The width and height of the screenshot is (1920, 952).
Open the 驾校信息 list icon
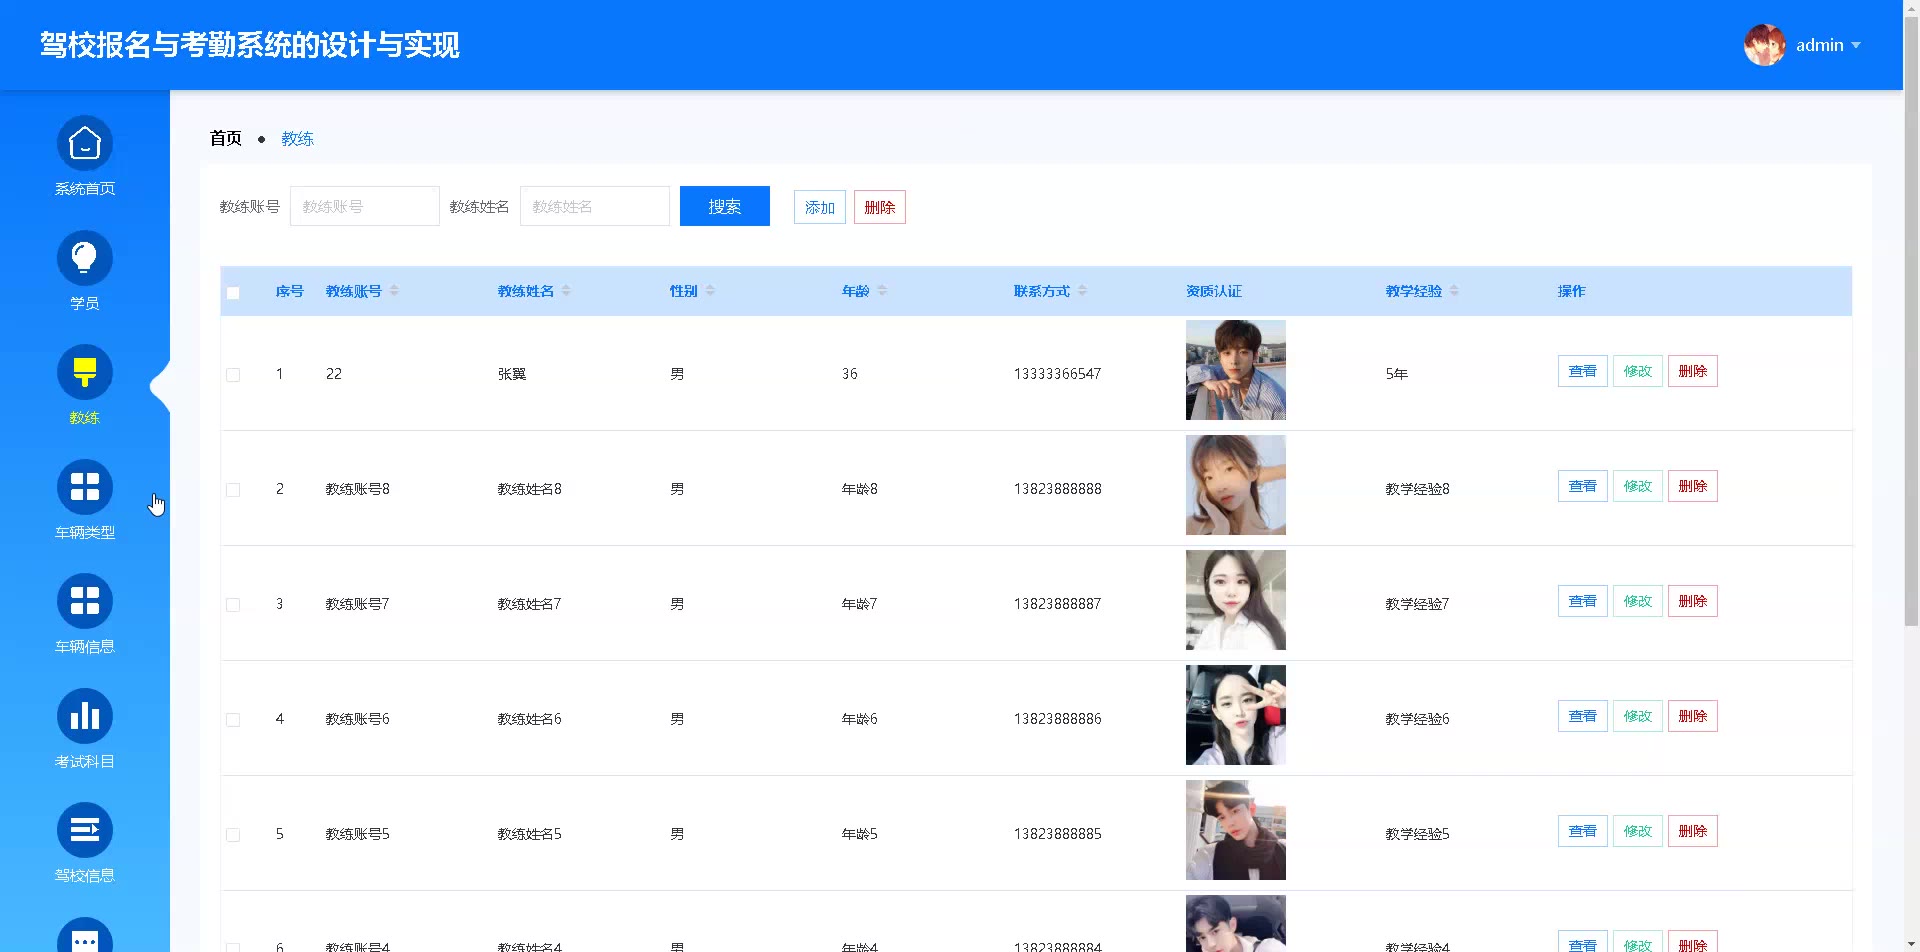[85, 831]
